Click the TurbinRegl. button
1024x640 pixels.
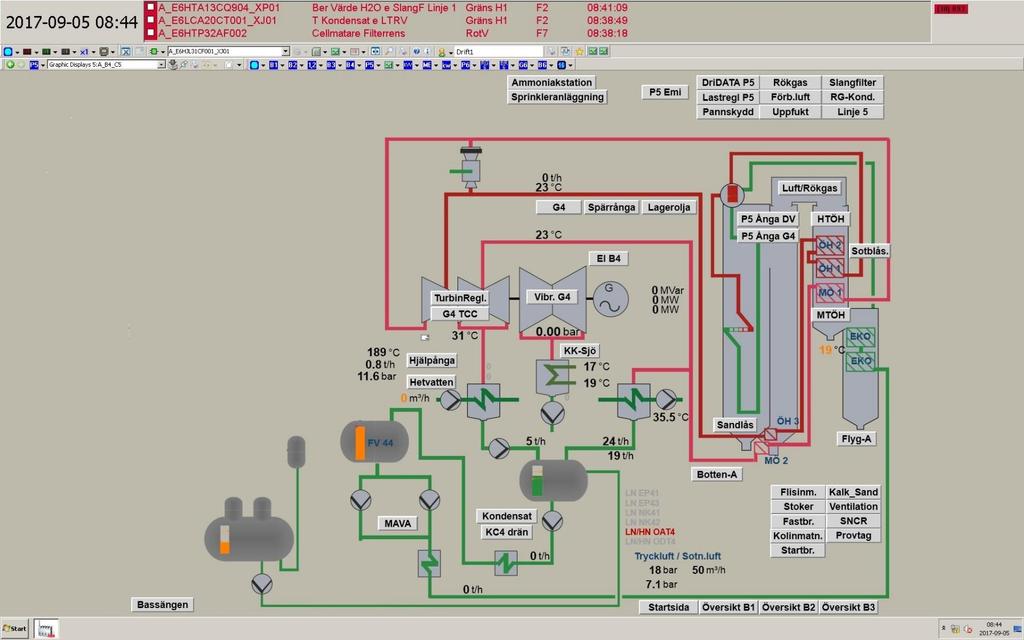point(461,298)
